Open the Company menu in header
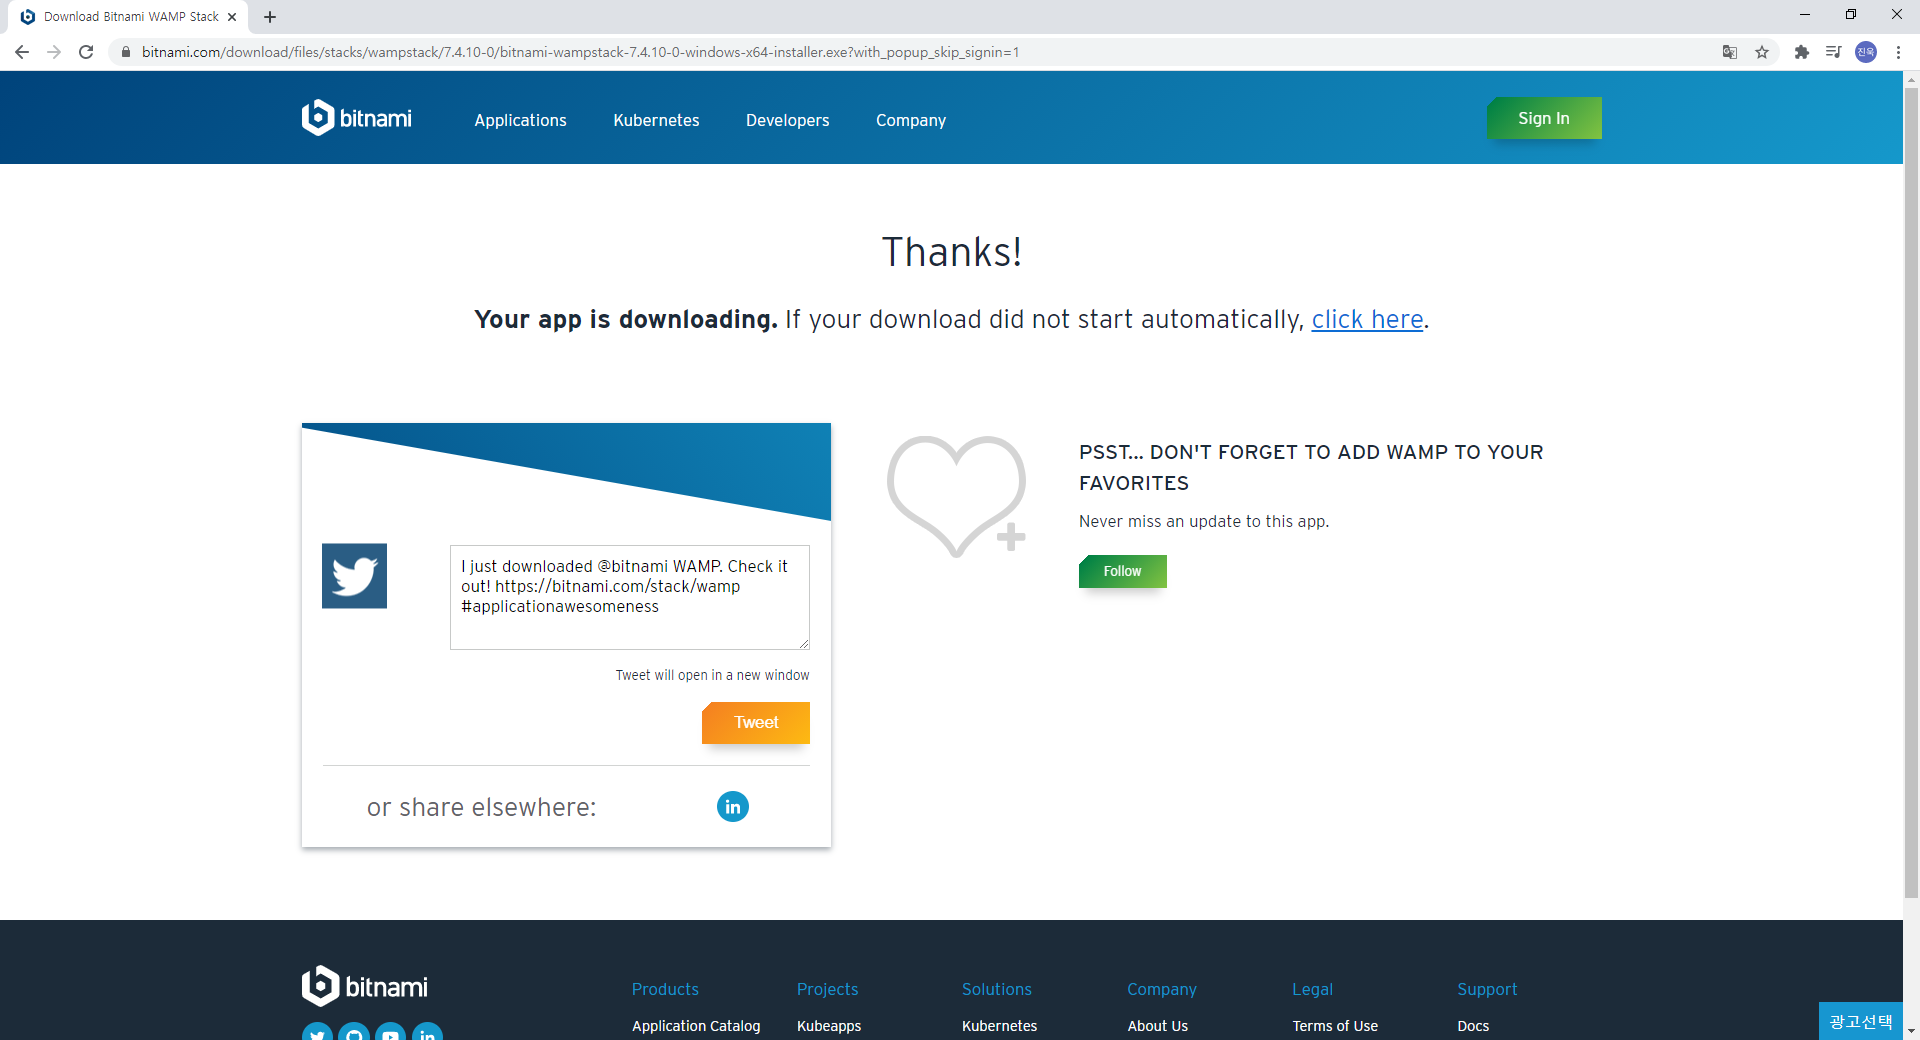 (911, 120)
